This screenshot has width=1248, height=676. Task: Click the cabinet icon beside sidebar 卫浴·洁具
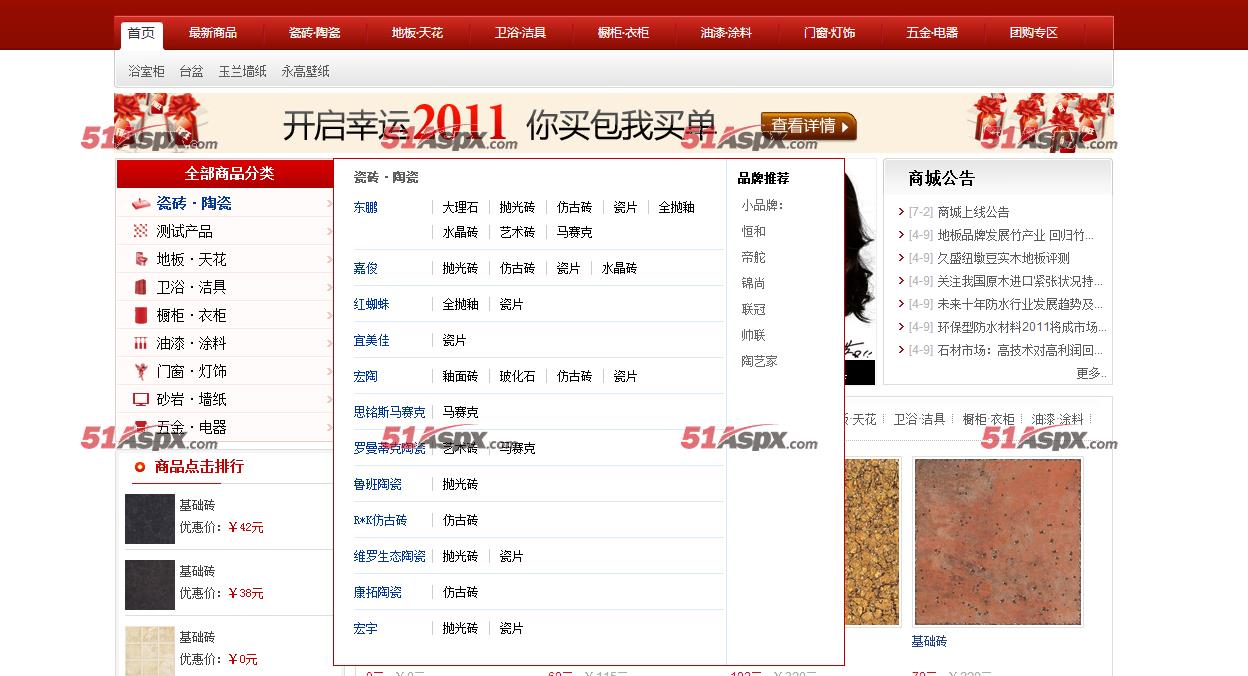tap(140, 287)
